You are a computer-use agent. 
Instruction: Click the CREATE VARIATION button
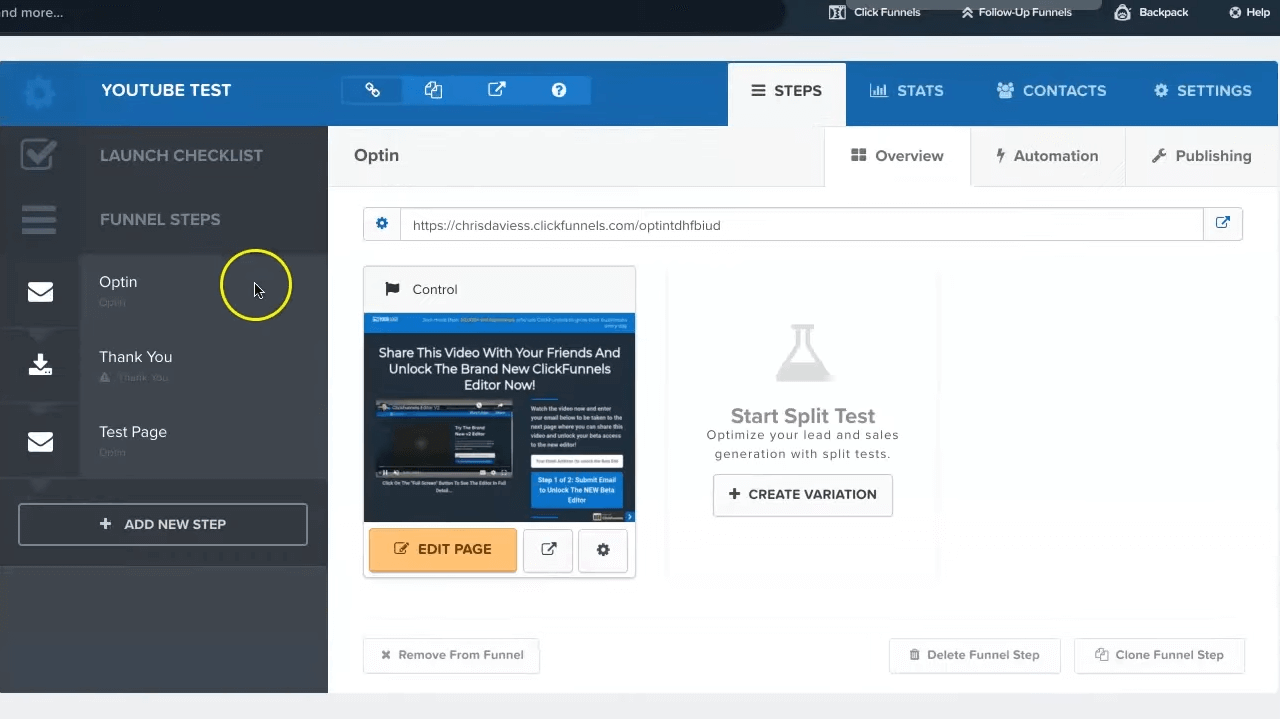(x=803, y=494)
